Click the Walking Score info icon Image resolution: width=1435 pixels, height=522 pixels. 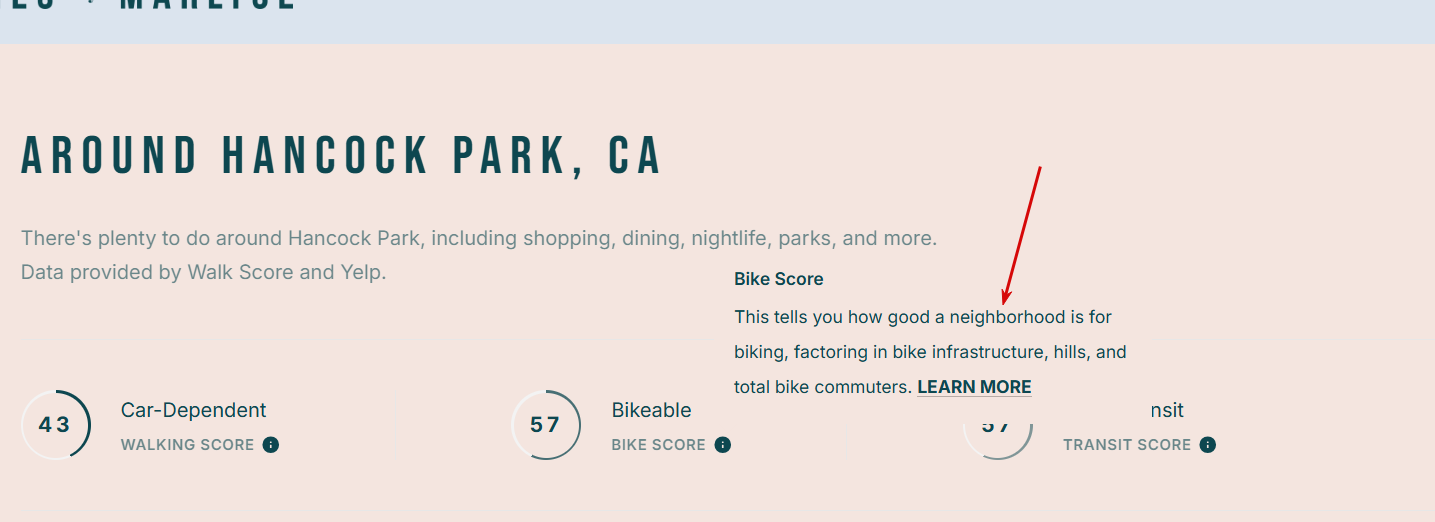(x=270, y=445)
